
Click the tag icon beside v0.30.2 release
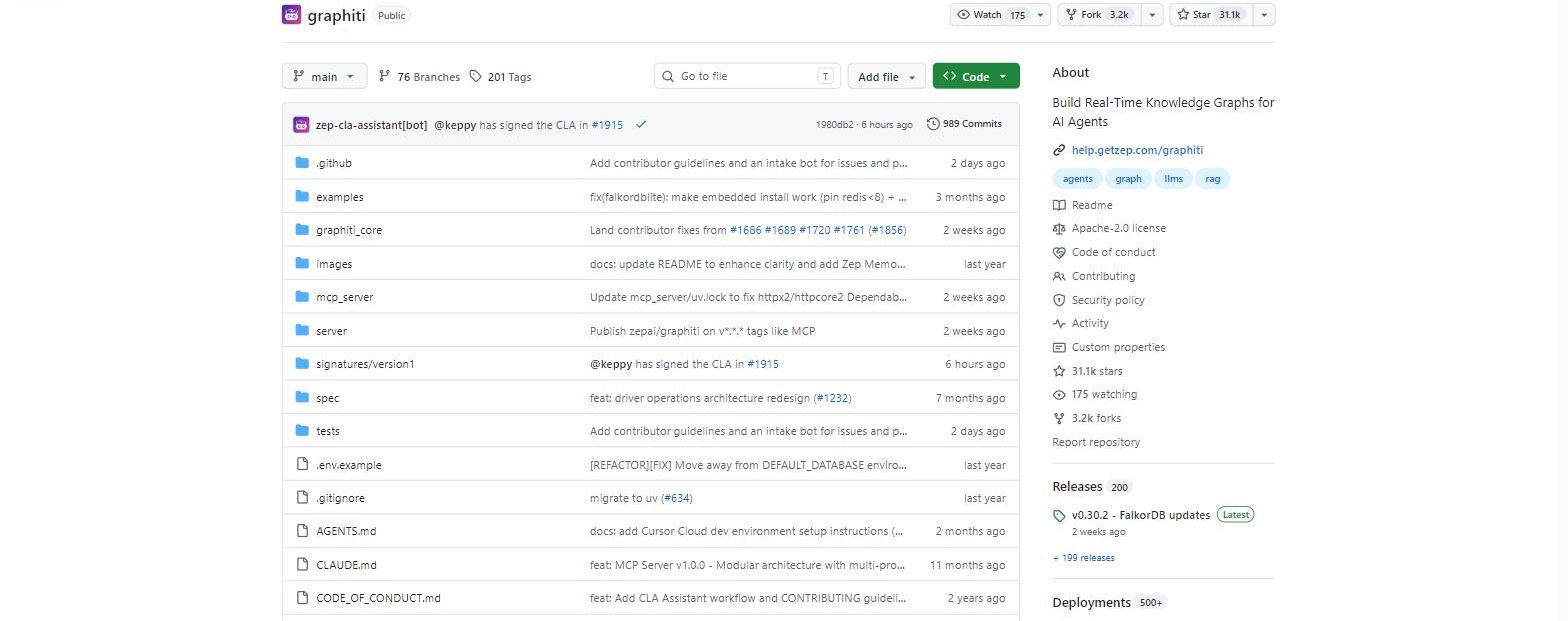tap(1059, 516)
